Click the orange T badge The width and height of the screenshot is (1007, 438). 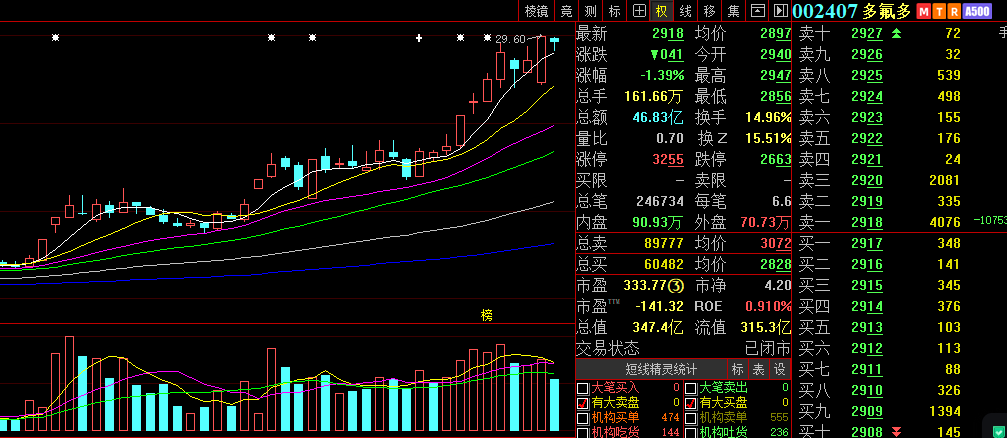click(939, 11)
